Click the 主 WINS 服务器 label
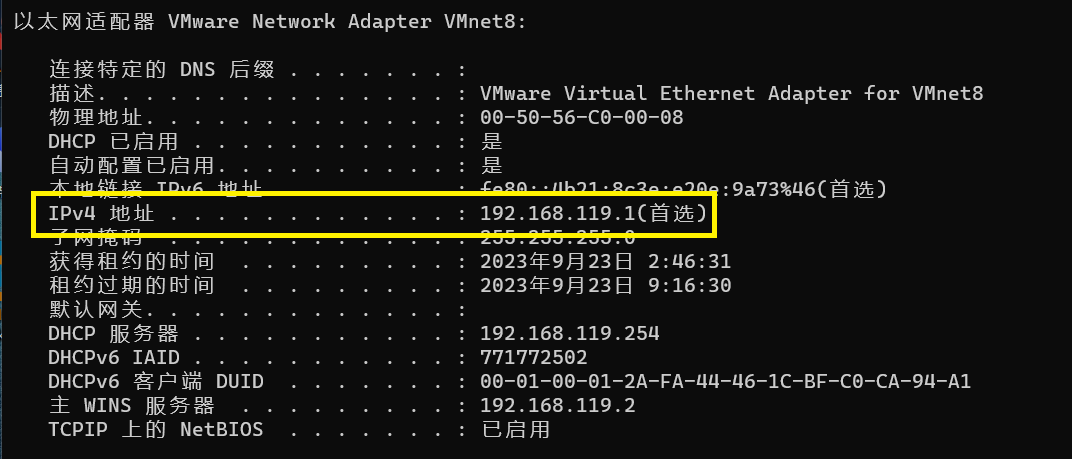The height and width of the screenshot is (459, 1072). tap(131, 406)
